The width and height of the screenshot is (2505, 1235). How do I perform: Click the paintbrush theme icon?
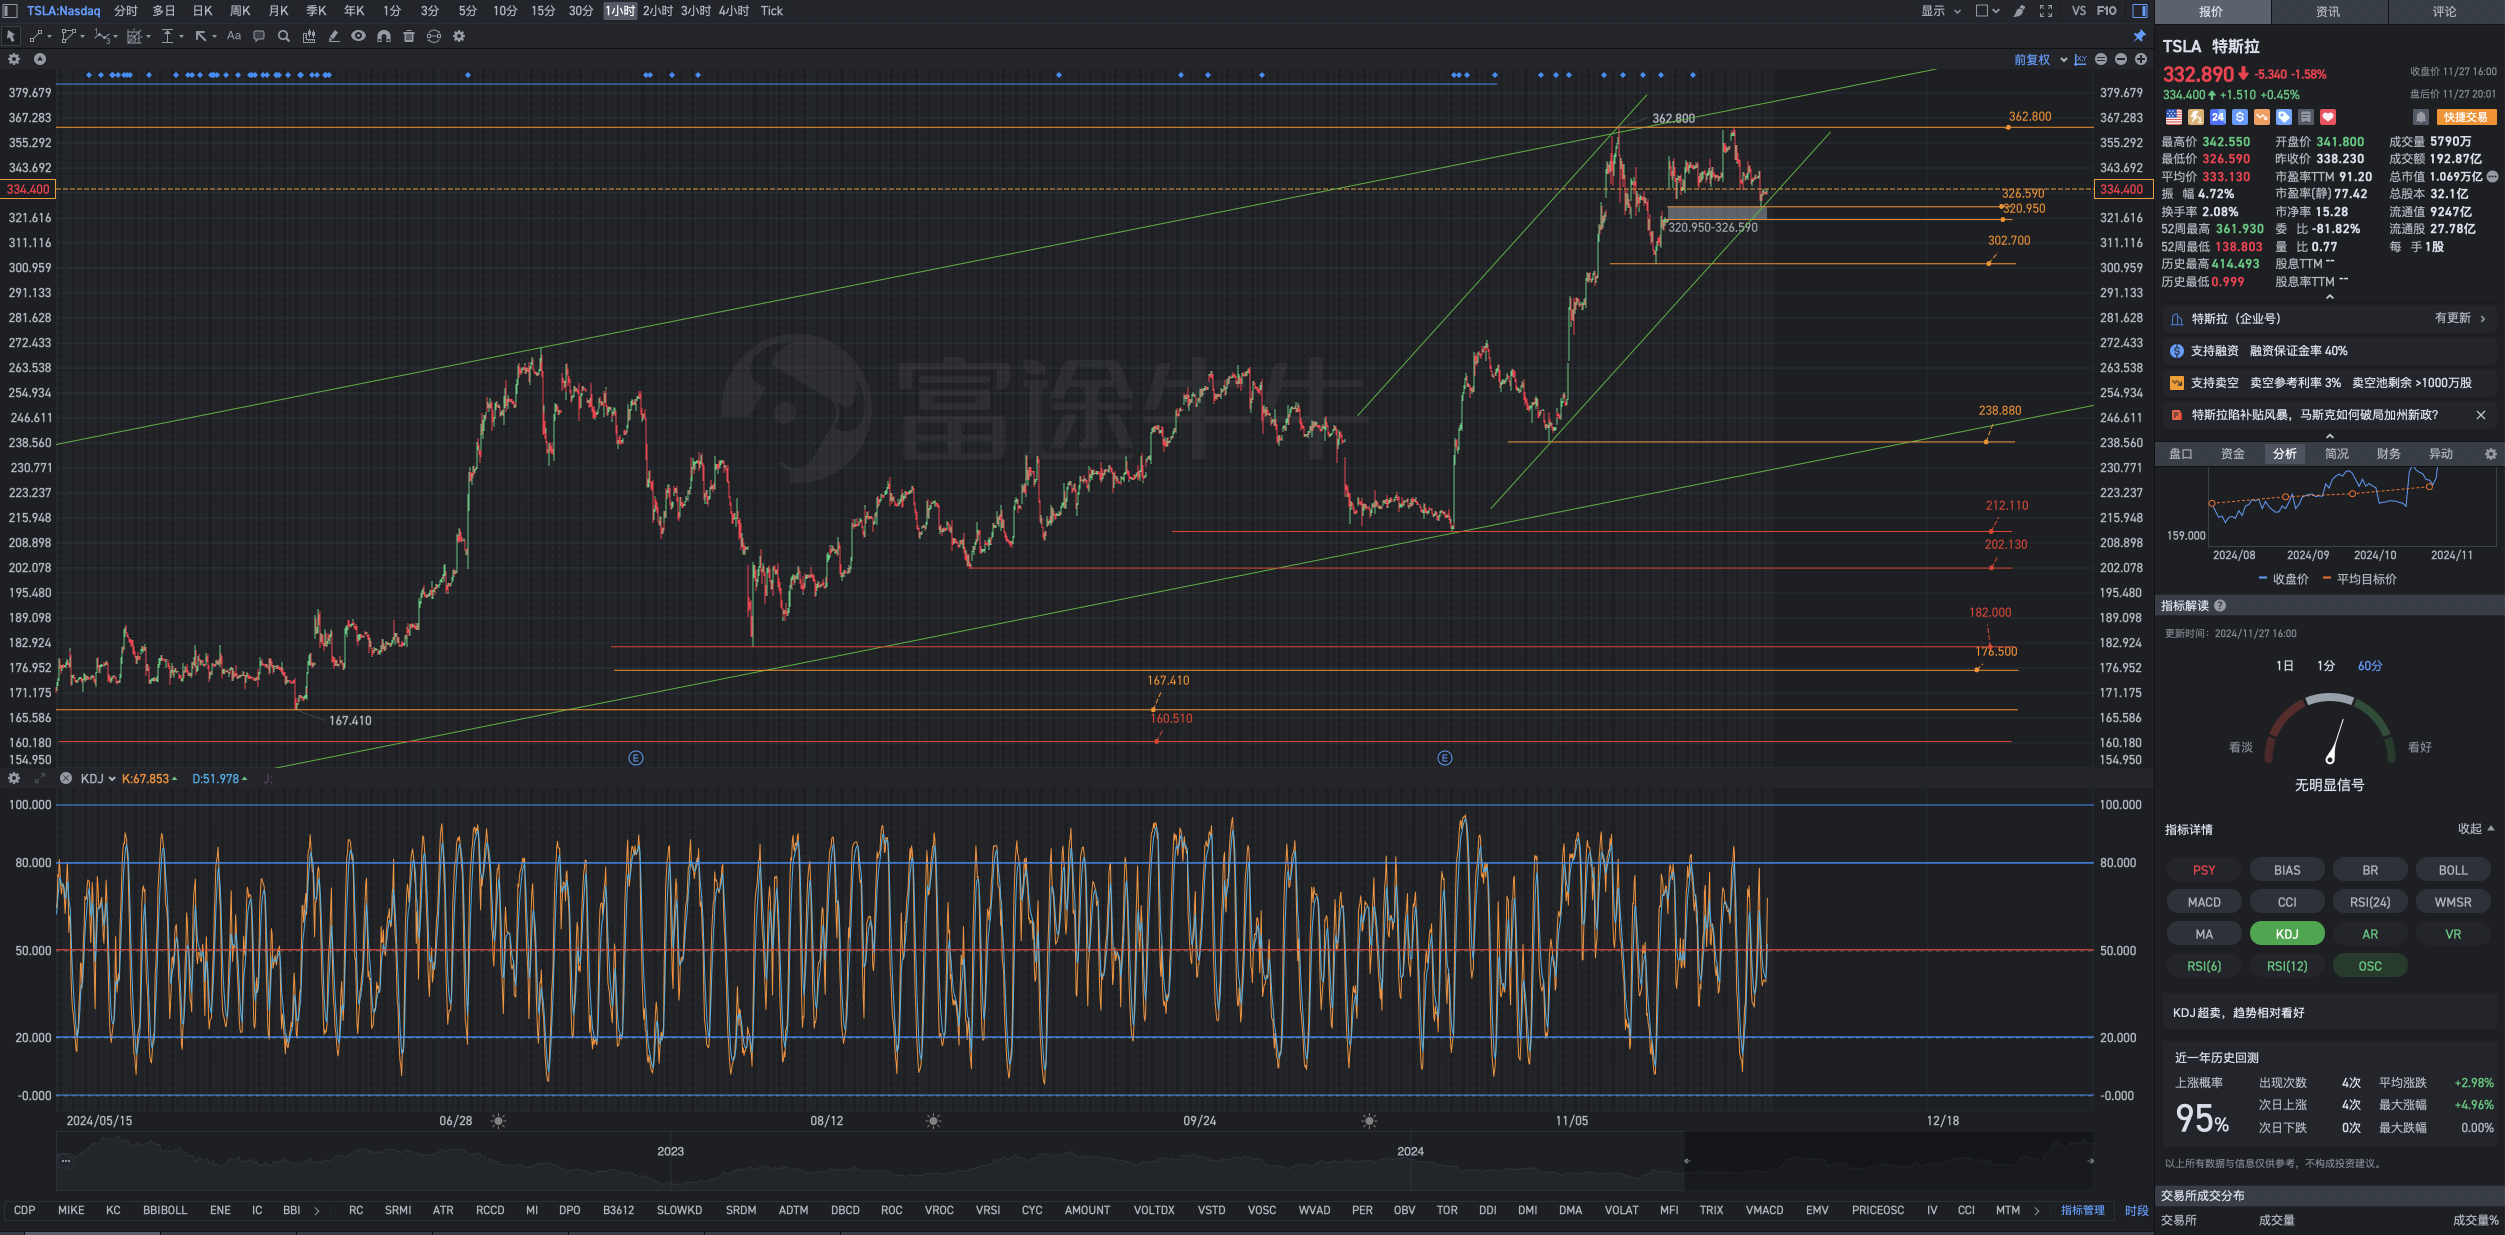click(2020, 11)
